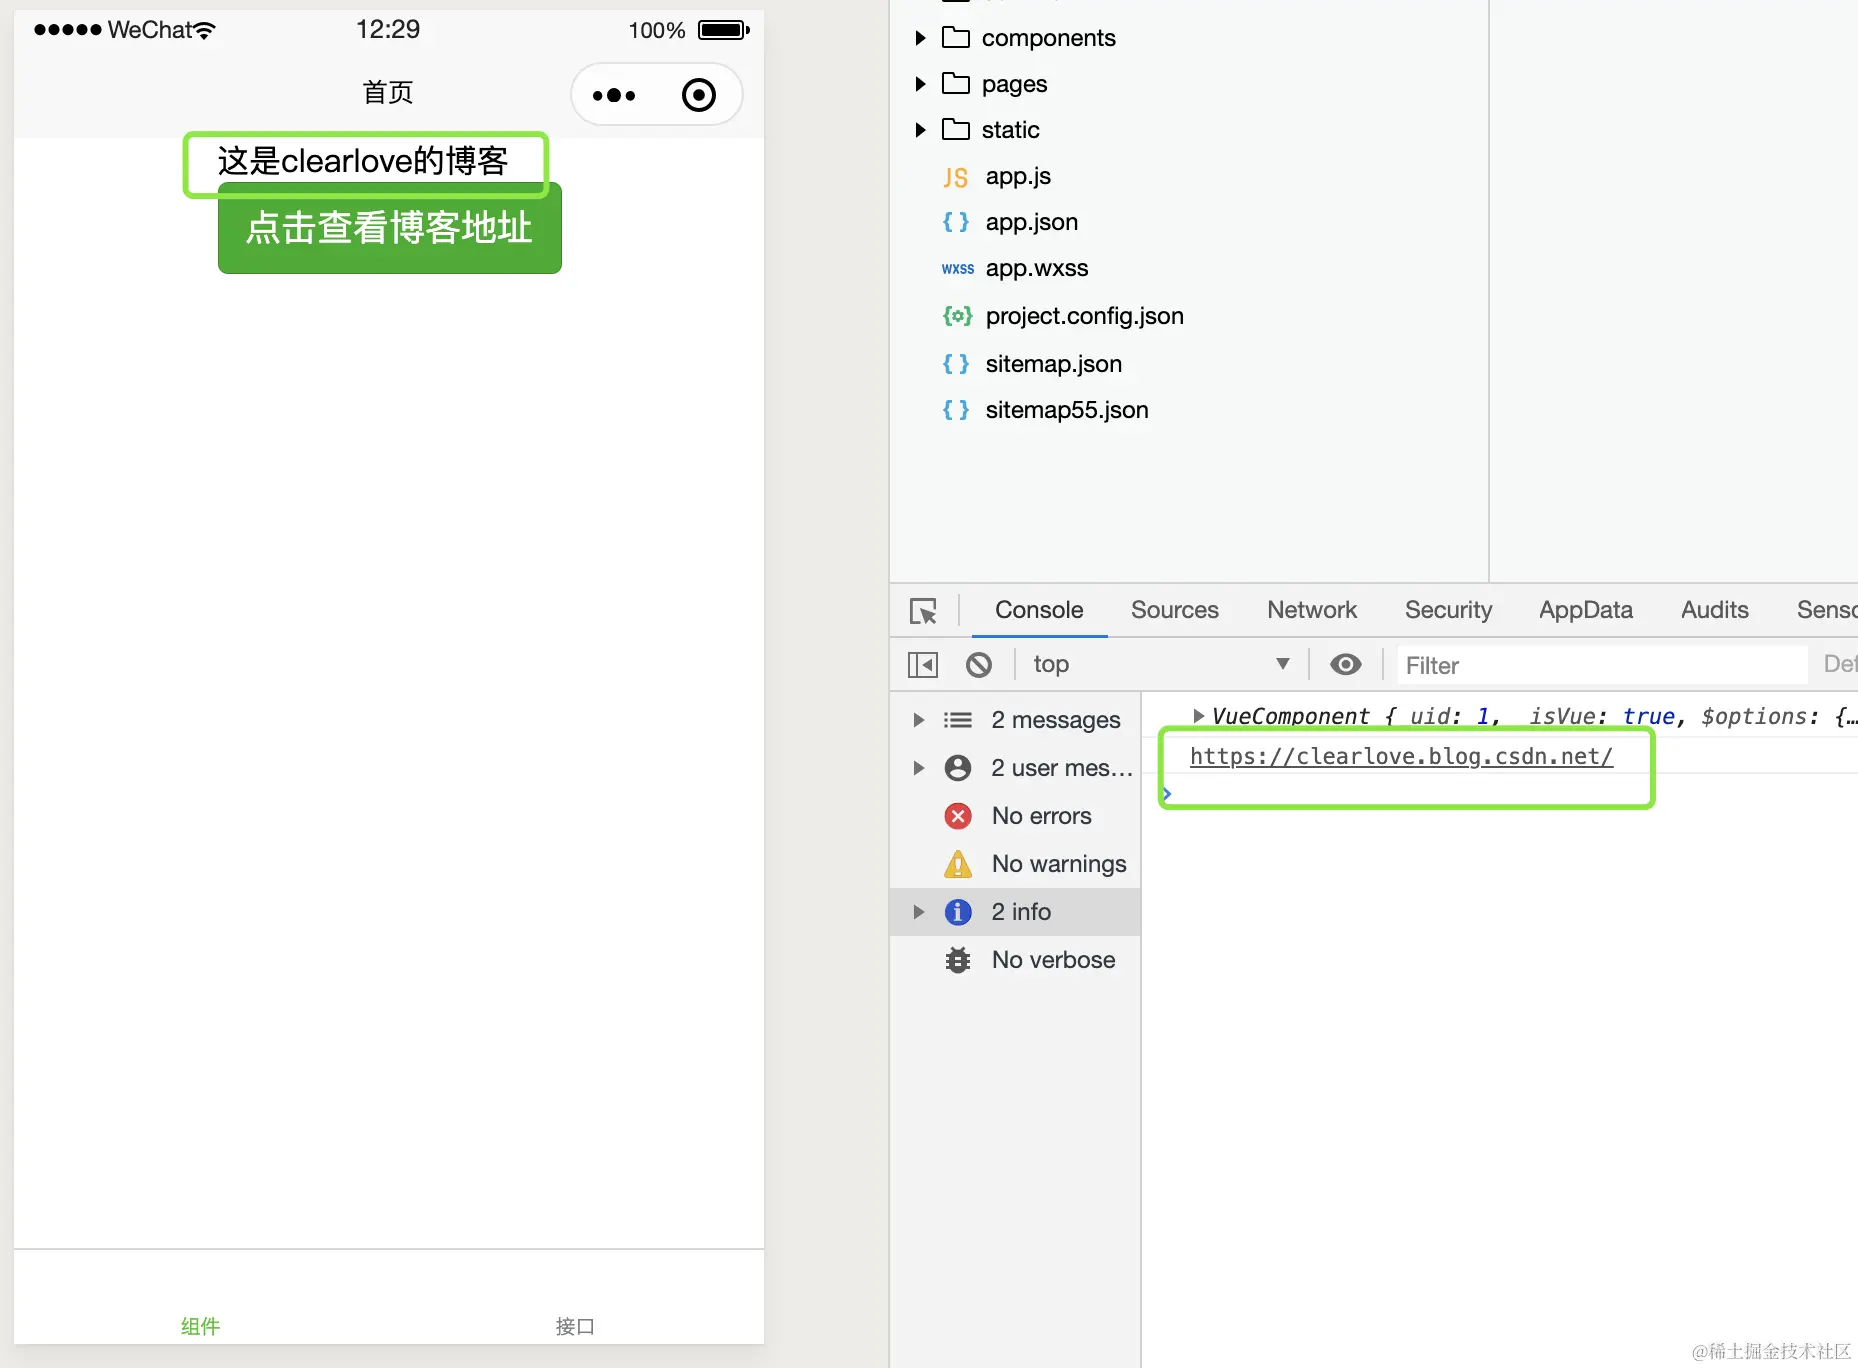Select the user messages person icon
Screen dimensions: 1858x1368
(x=958, y=768)
